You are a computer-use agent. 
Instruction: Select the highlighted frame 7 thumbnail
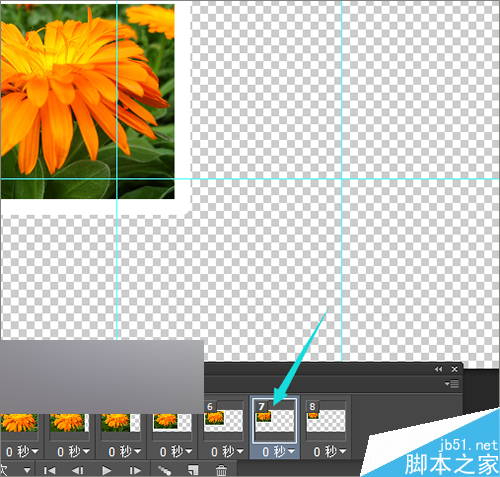coord(274,420)
